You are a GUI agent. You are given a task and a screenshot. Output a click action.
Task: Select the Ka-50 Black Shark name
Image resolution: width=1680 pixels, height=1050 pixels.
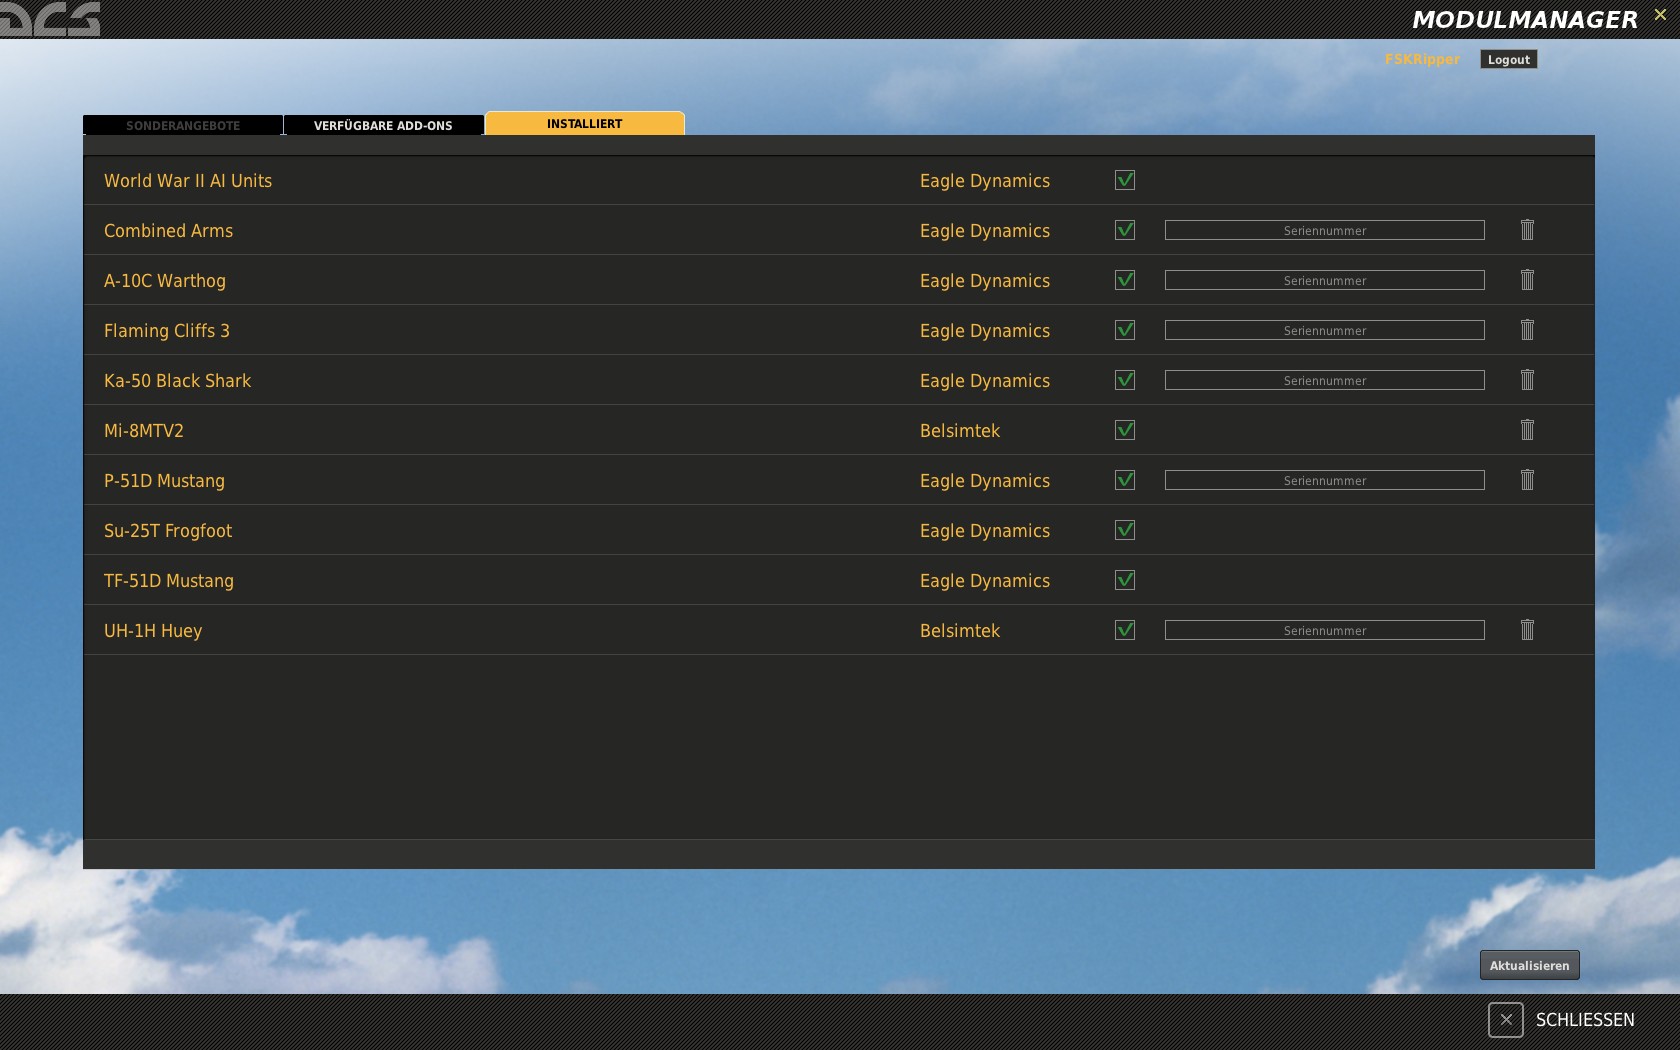pyautogui.click(x=177, y=381)
